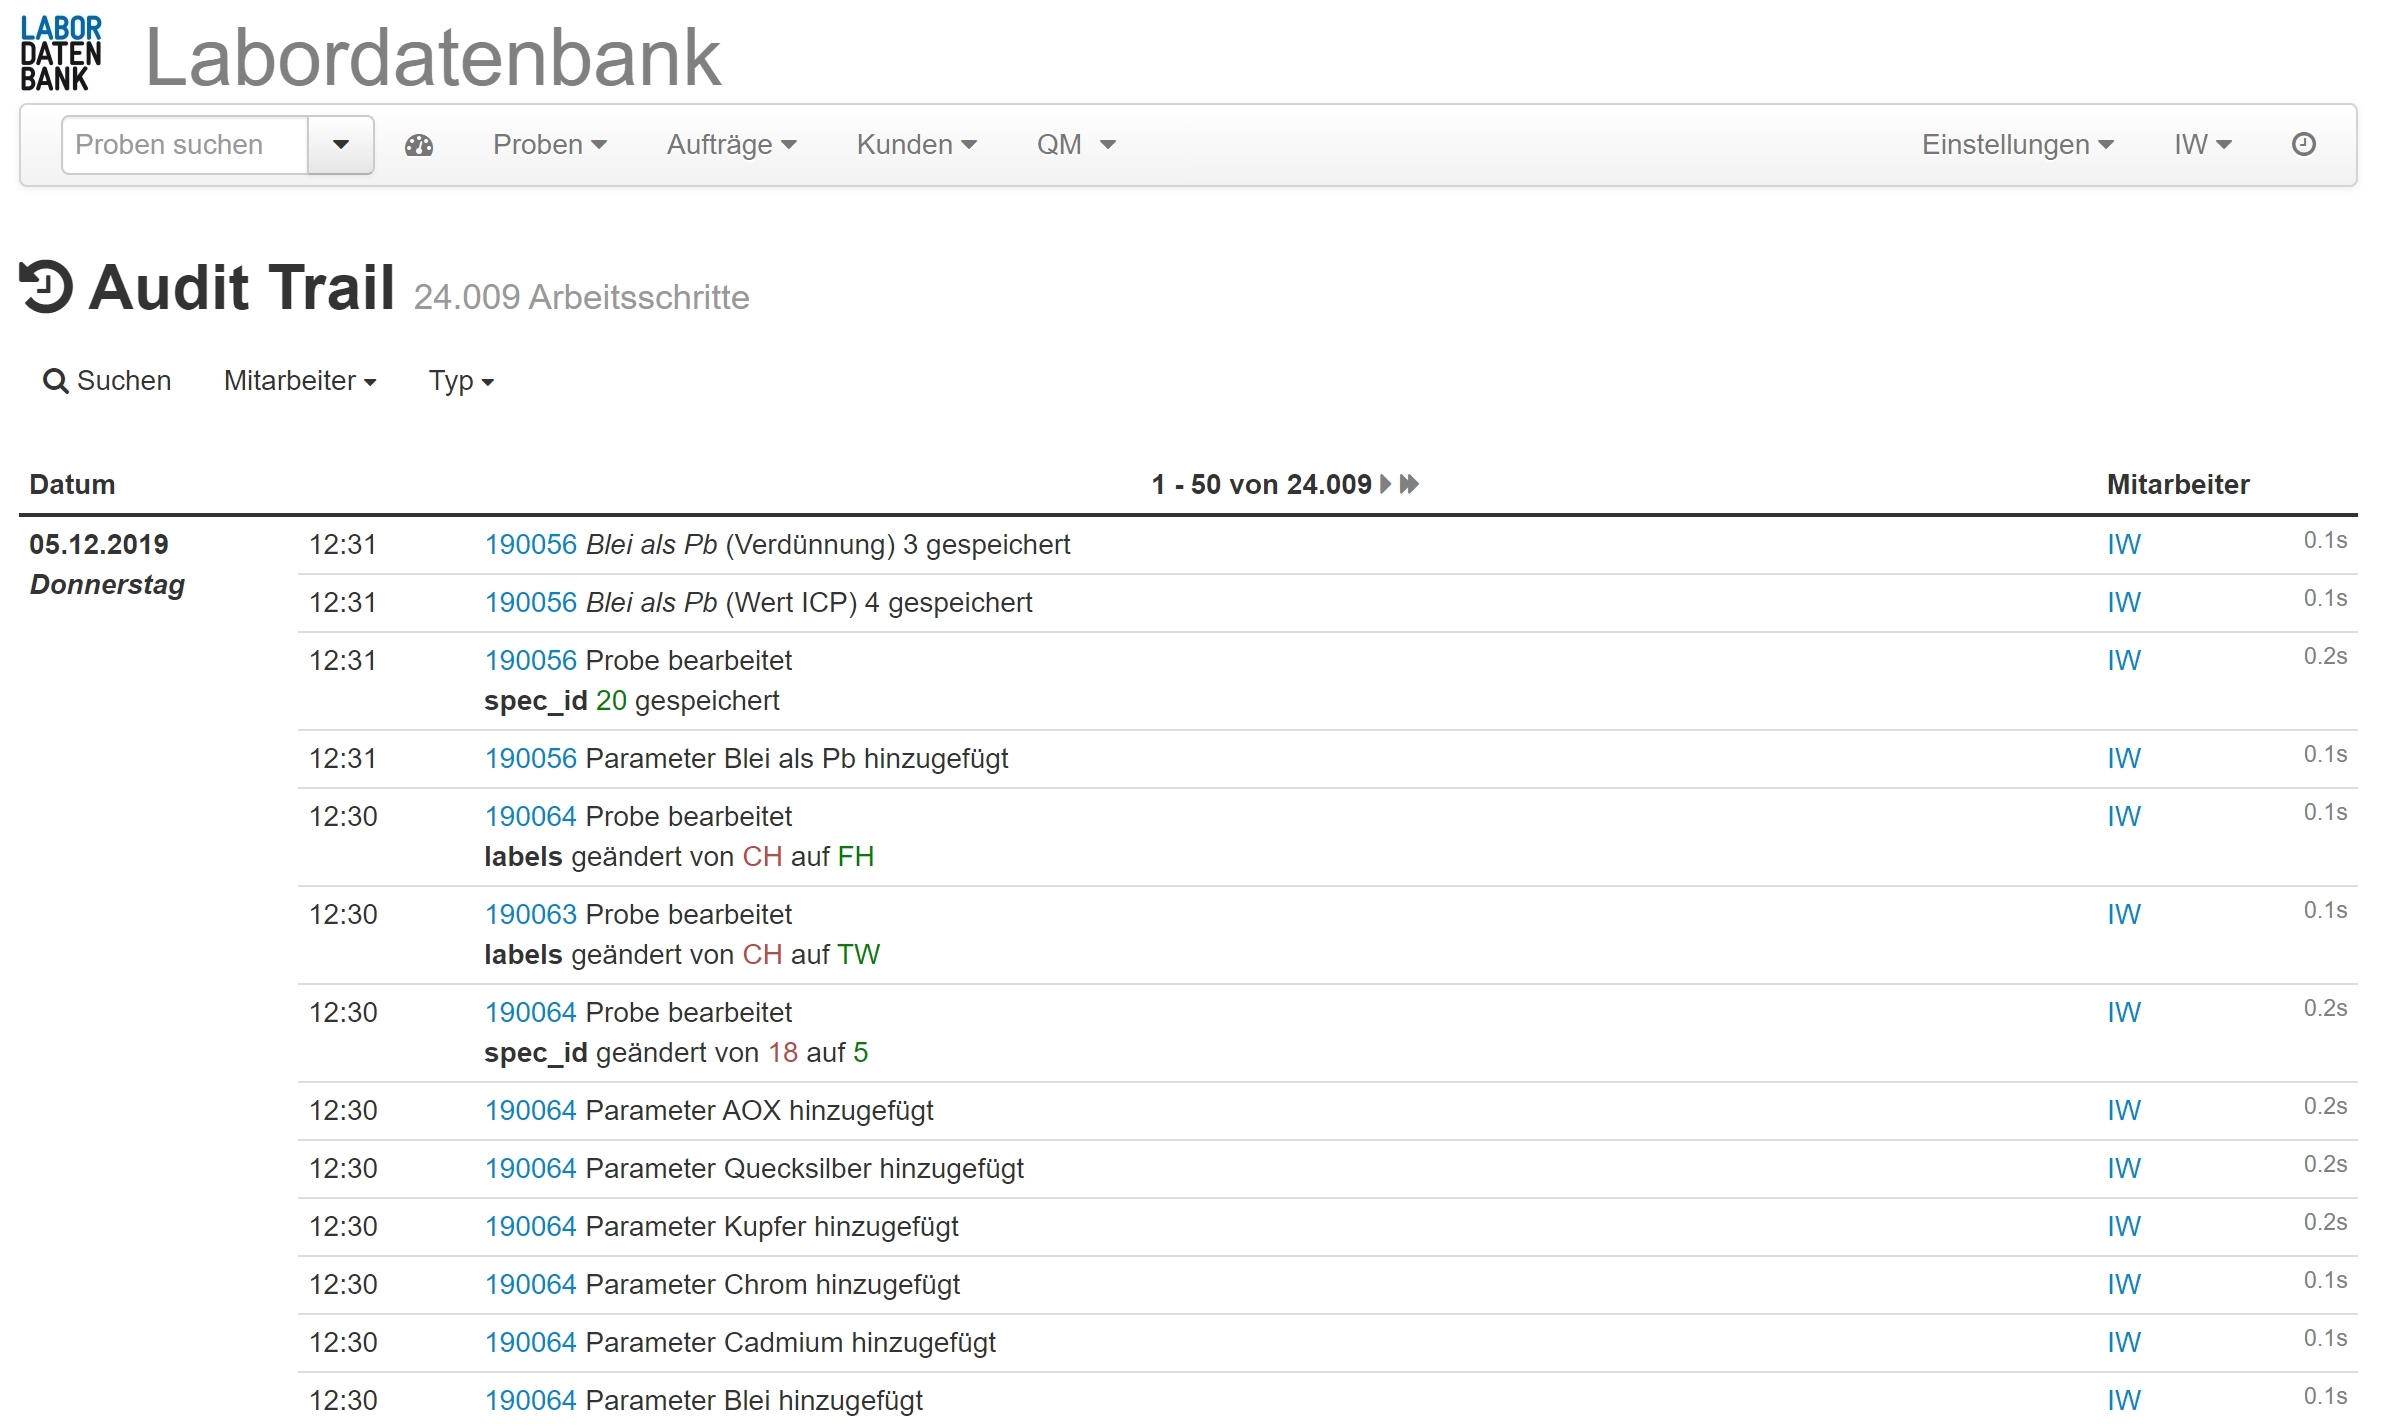Expand the Typ filter dropdown
Image resolution: width=2385 pixels, height=1425 pixels.
[x=461, y=381]
